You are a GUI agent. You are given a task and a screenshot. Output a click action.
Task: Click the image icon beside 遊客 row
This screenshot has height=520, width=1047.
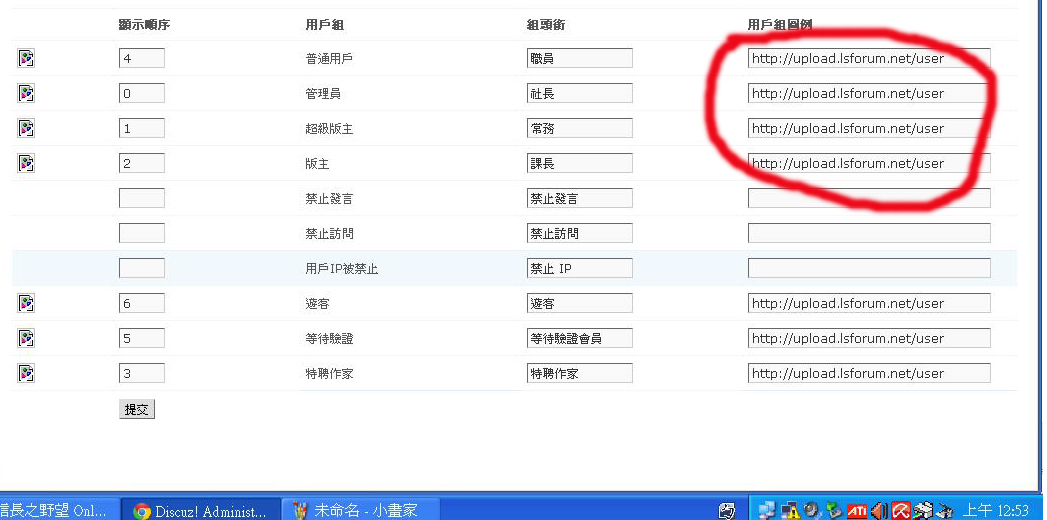click(x=26, y=303)
